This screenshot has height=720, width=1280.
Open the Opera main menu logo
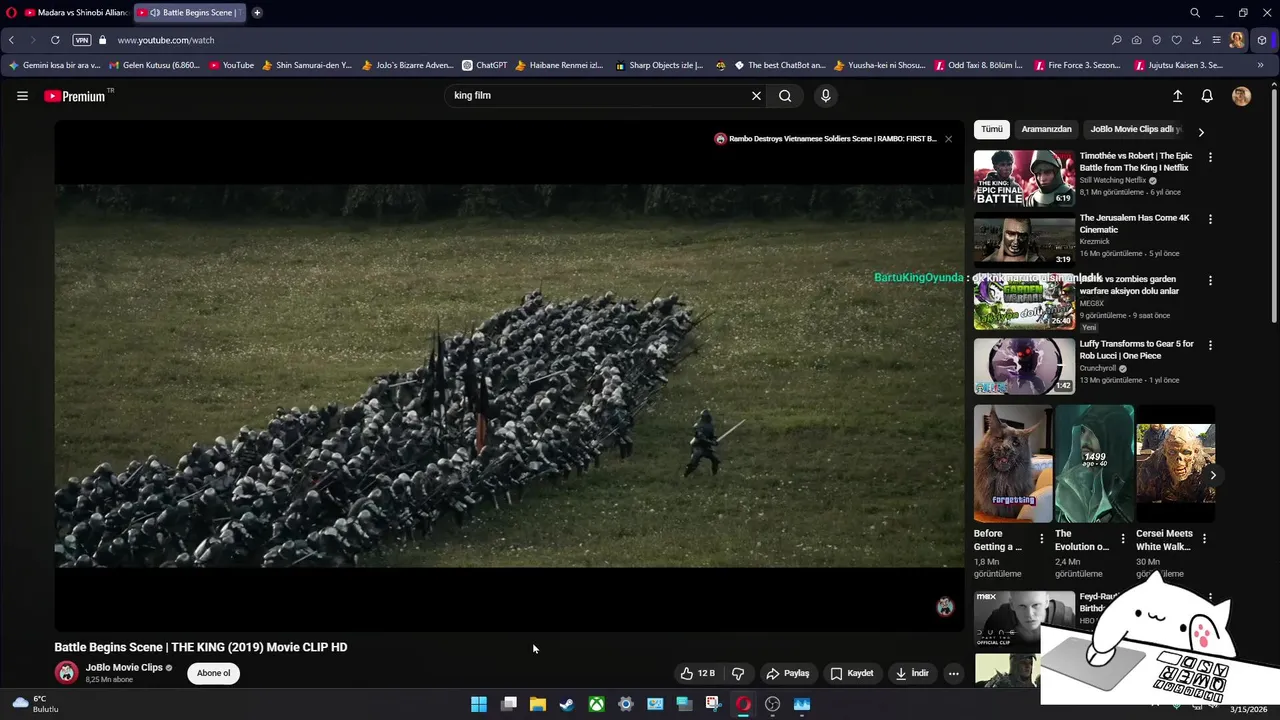(11, 13)
